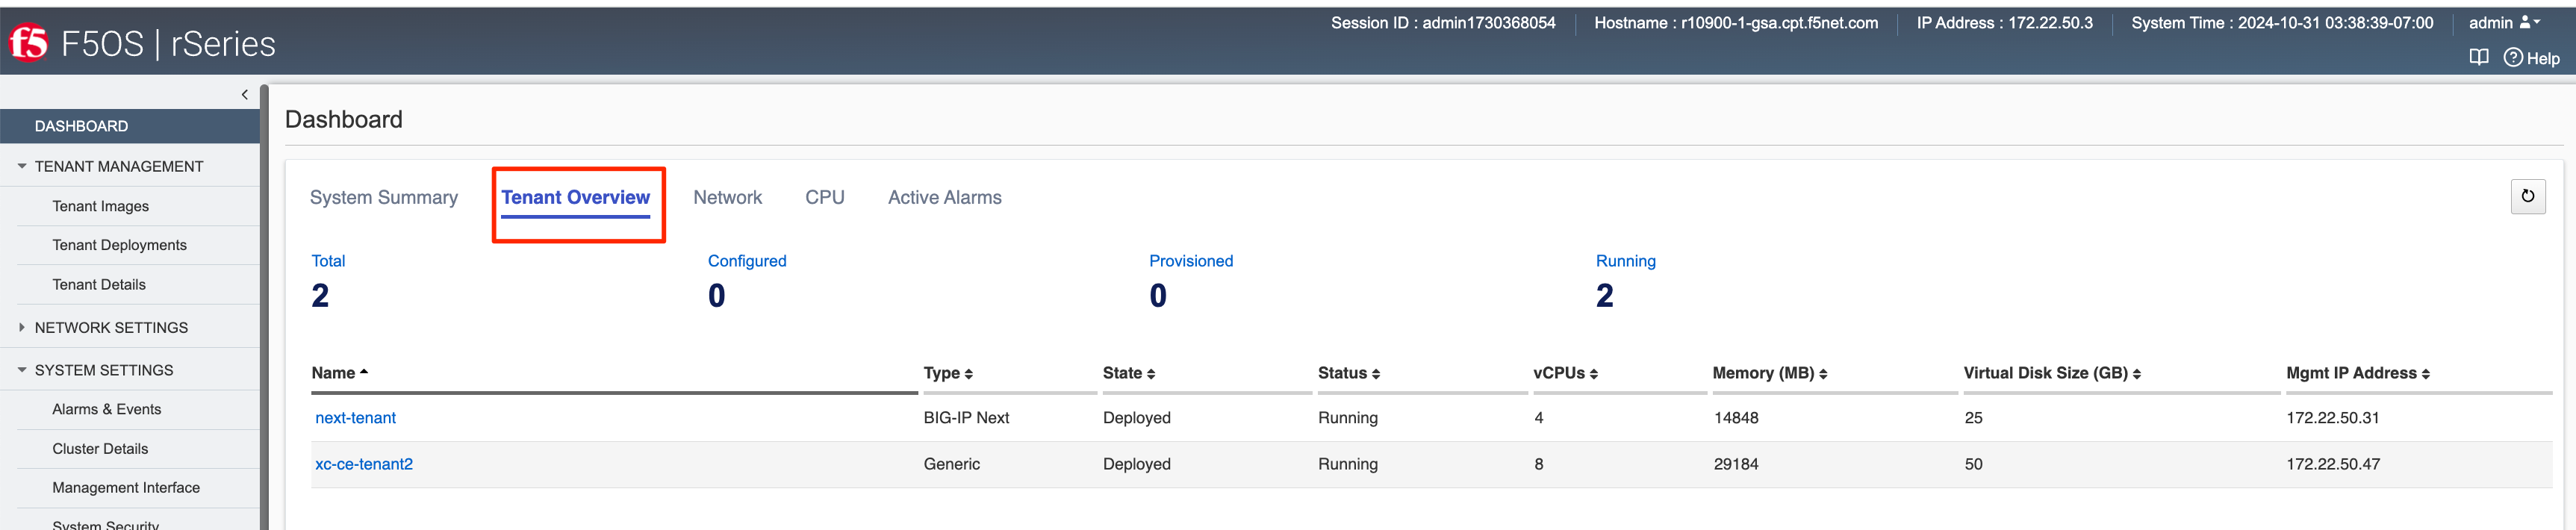
Task: Click the Session ID text in header
Action: pos(1443,23)
